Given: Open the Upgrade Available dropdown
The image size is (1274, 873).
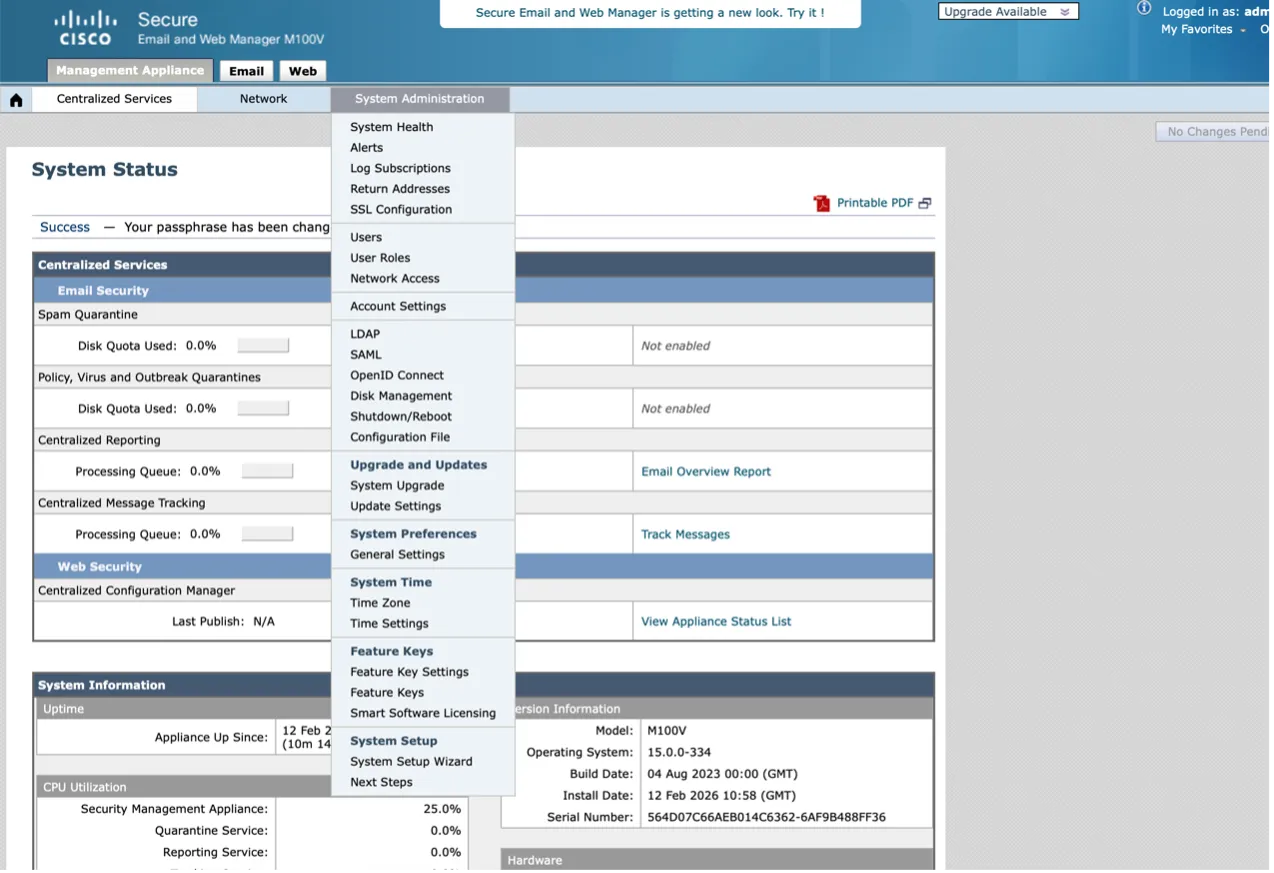Looking at the screenshot, I should (1007, 12).
